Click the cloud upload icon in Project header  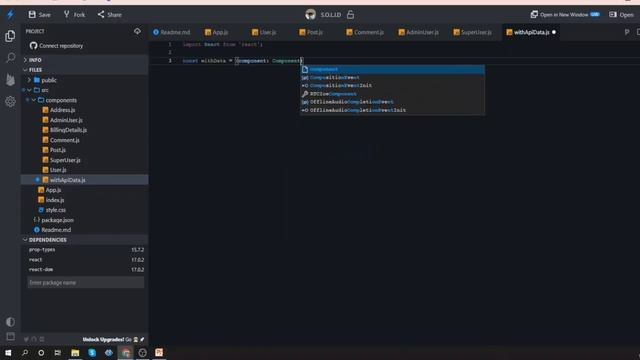pos(137,31)
